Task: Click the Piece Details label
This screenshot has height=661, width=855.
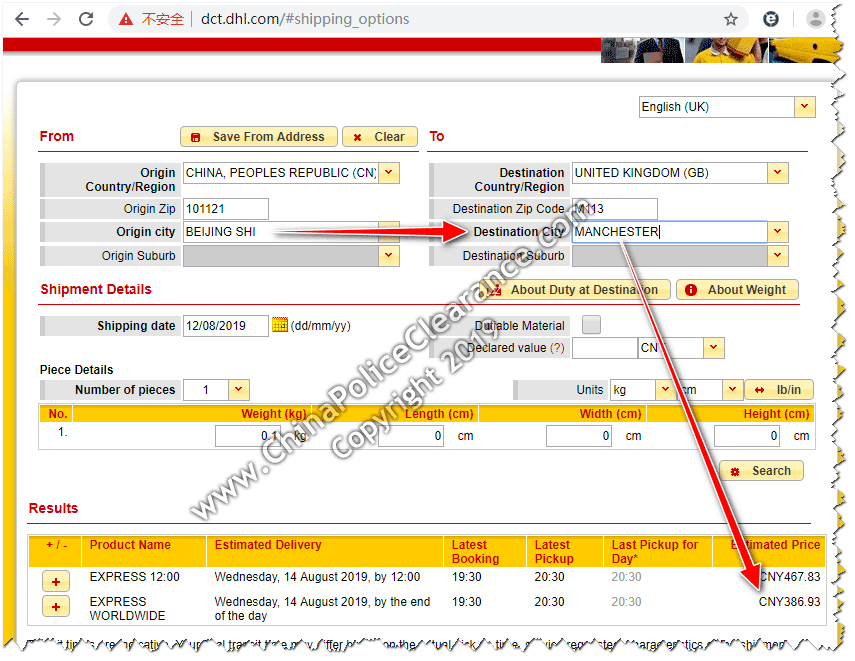Action: tap(76, 370)
